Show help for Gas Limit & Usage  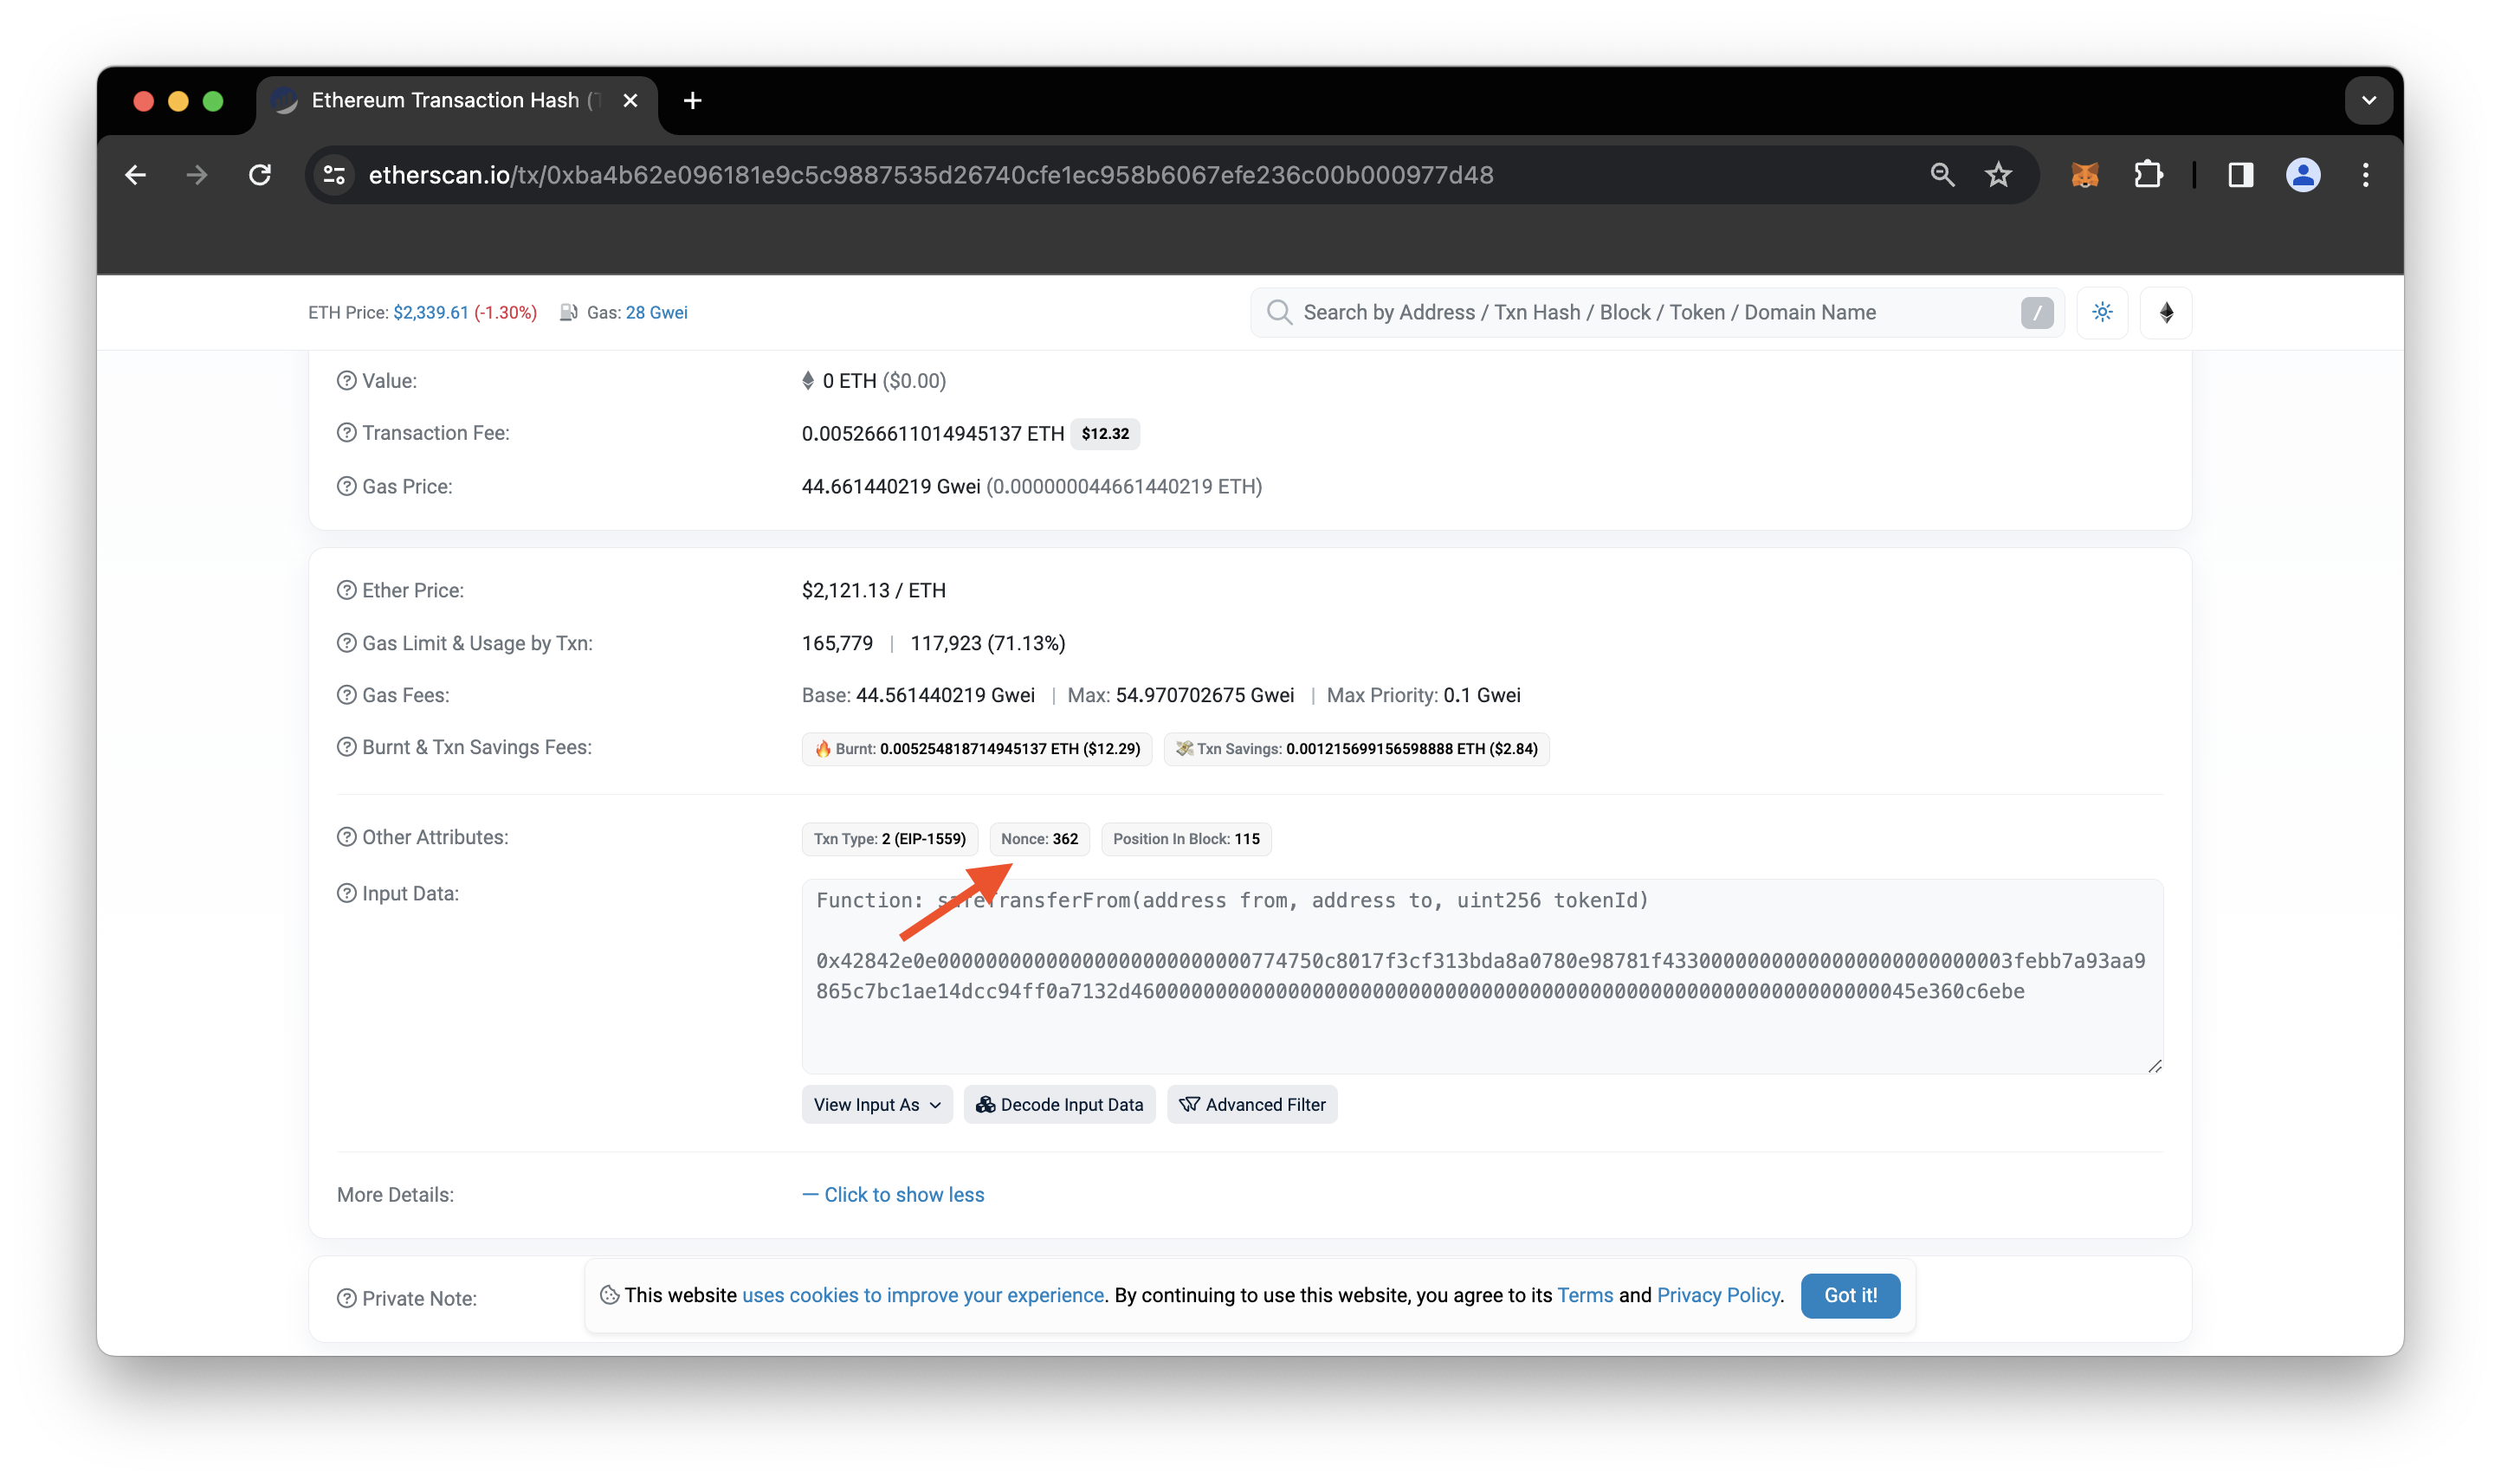tap(346, 643)
